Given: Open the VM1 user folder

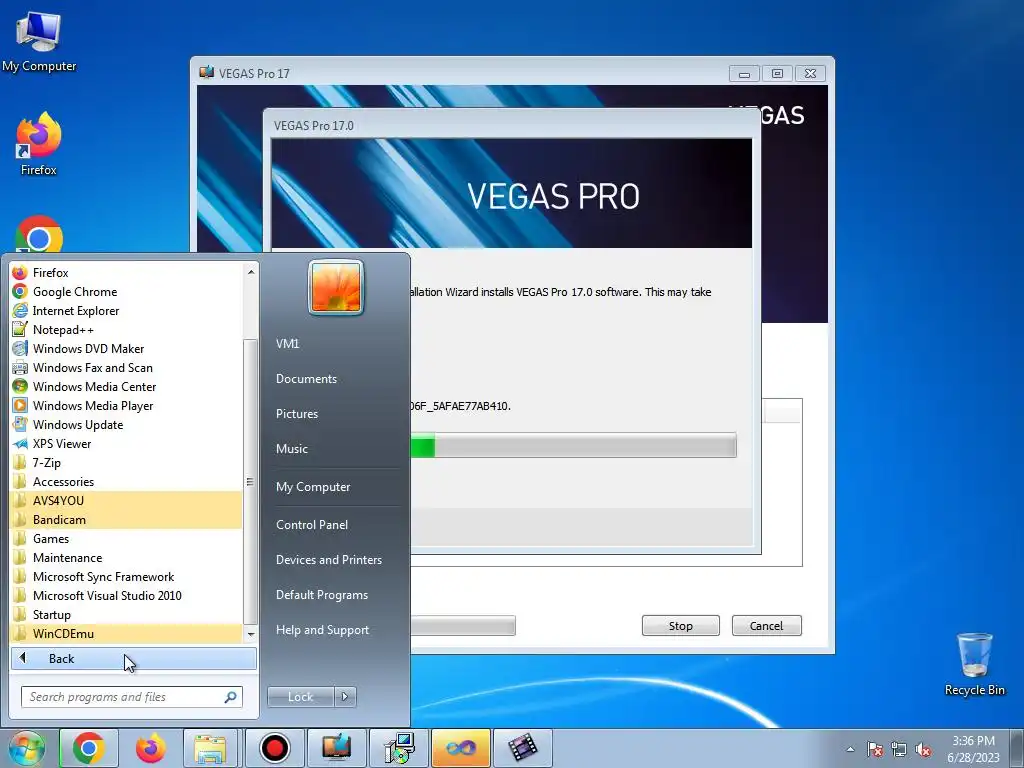Looking at the screenshot, I should (x=287, y=344).
